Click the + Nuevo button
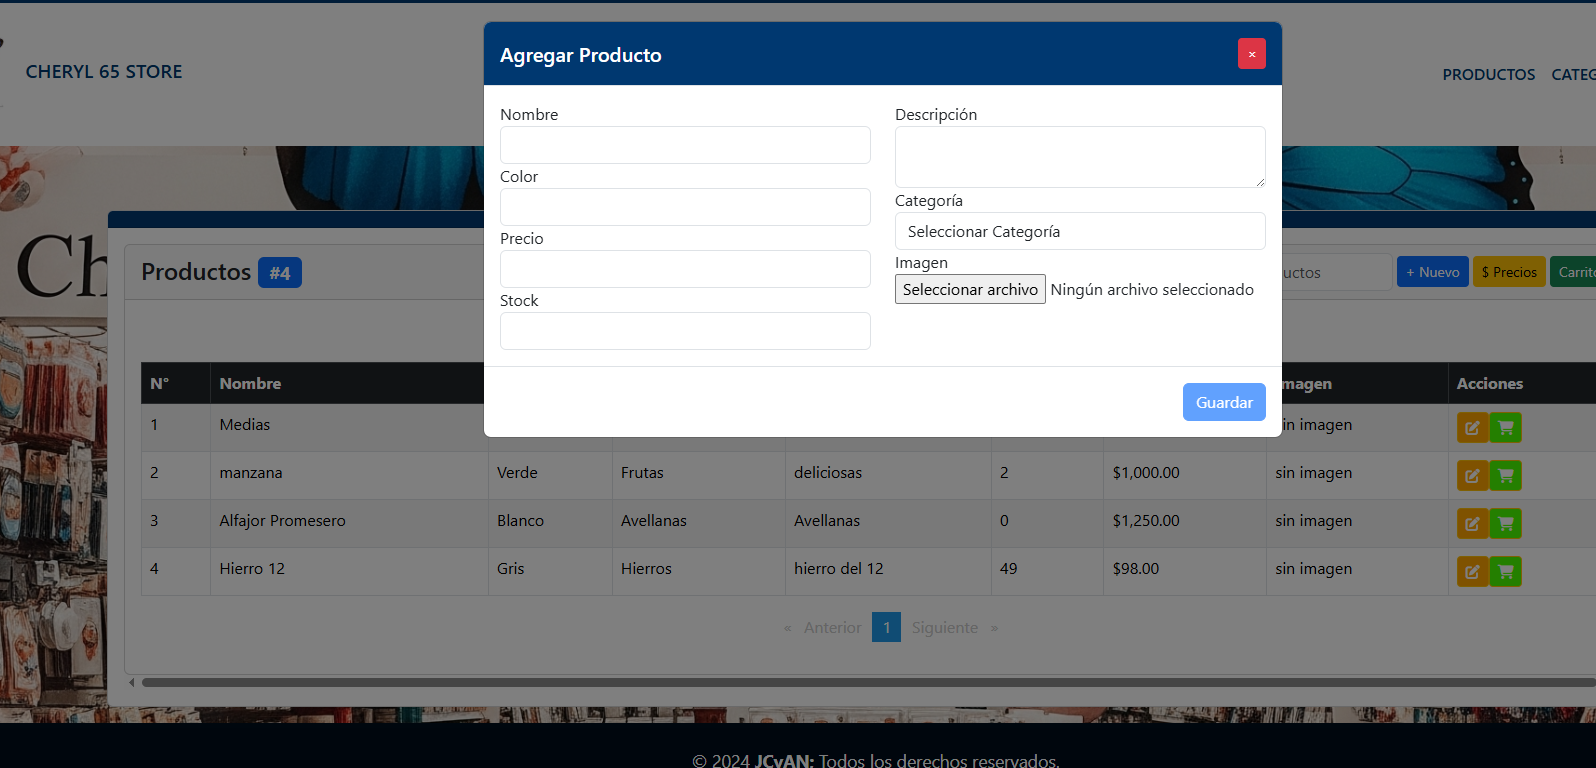1596x768 pixels. click(x=1432, y=272)
